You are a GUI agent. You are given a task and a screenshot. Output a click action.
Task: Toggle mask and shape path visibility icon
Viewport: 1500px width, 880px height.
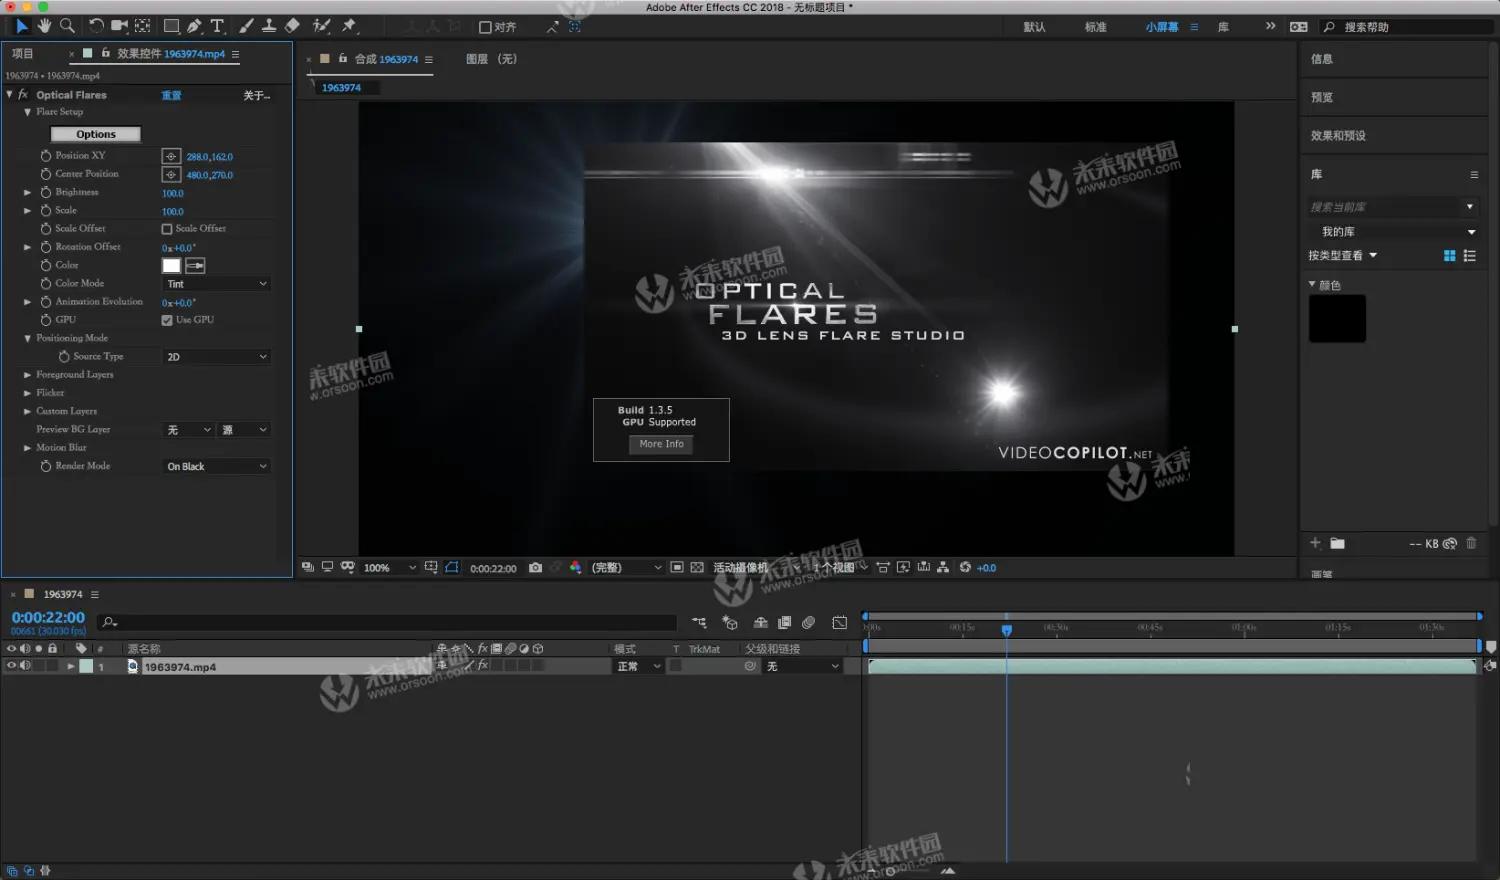tap(452, 568)
